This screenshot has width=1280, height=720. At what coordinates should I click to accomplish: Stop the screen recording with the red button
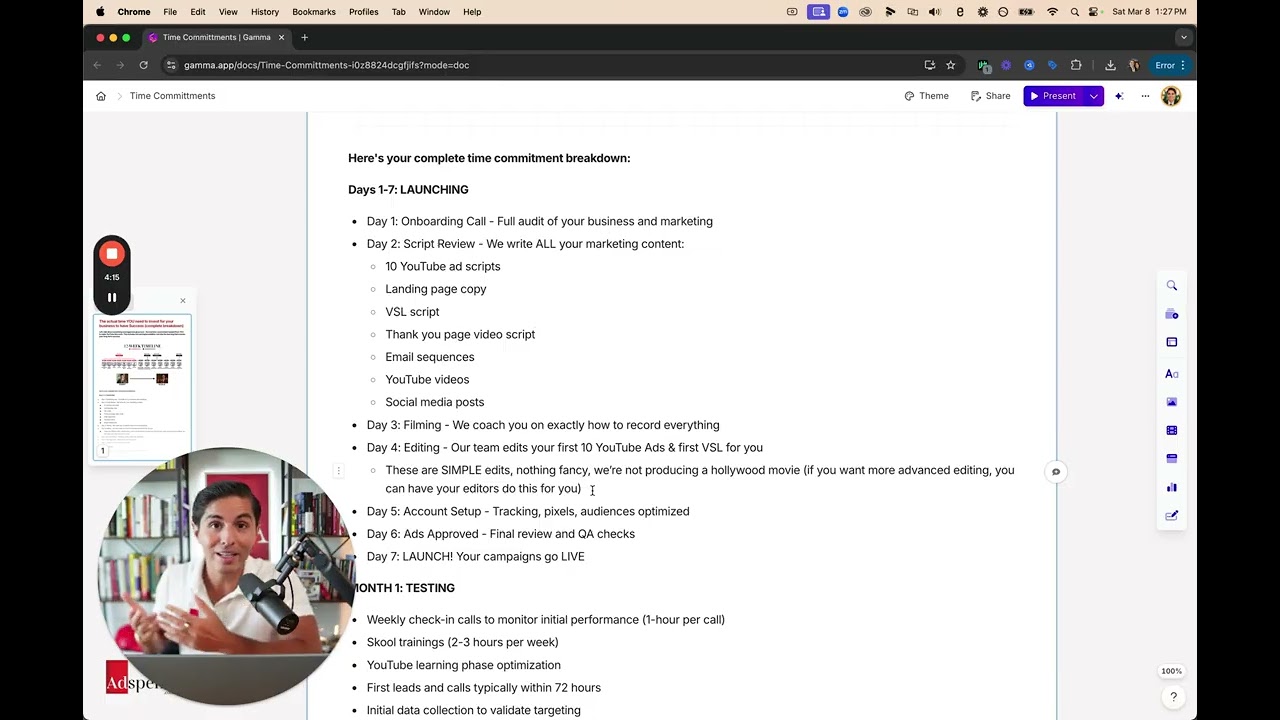click(112, 254)
